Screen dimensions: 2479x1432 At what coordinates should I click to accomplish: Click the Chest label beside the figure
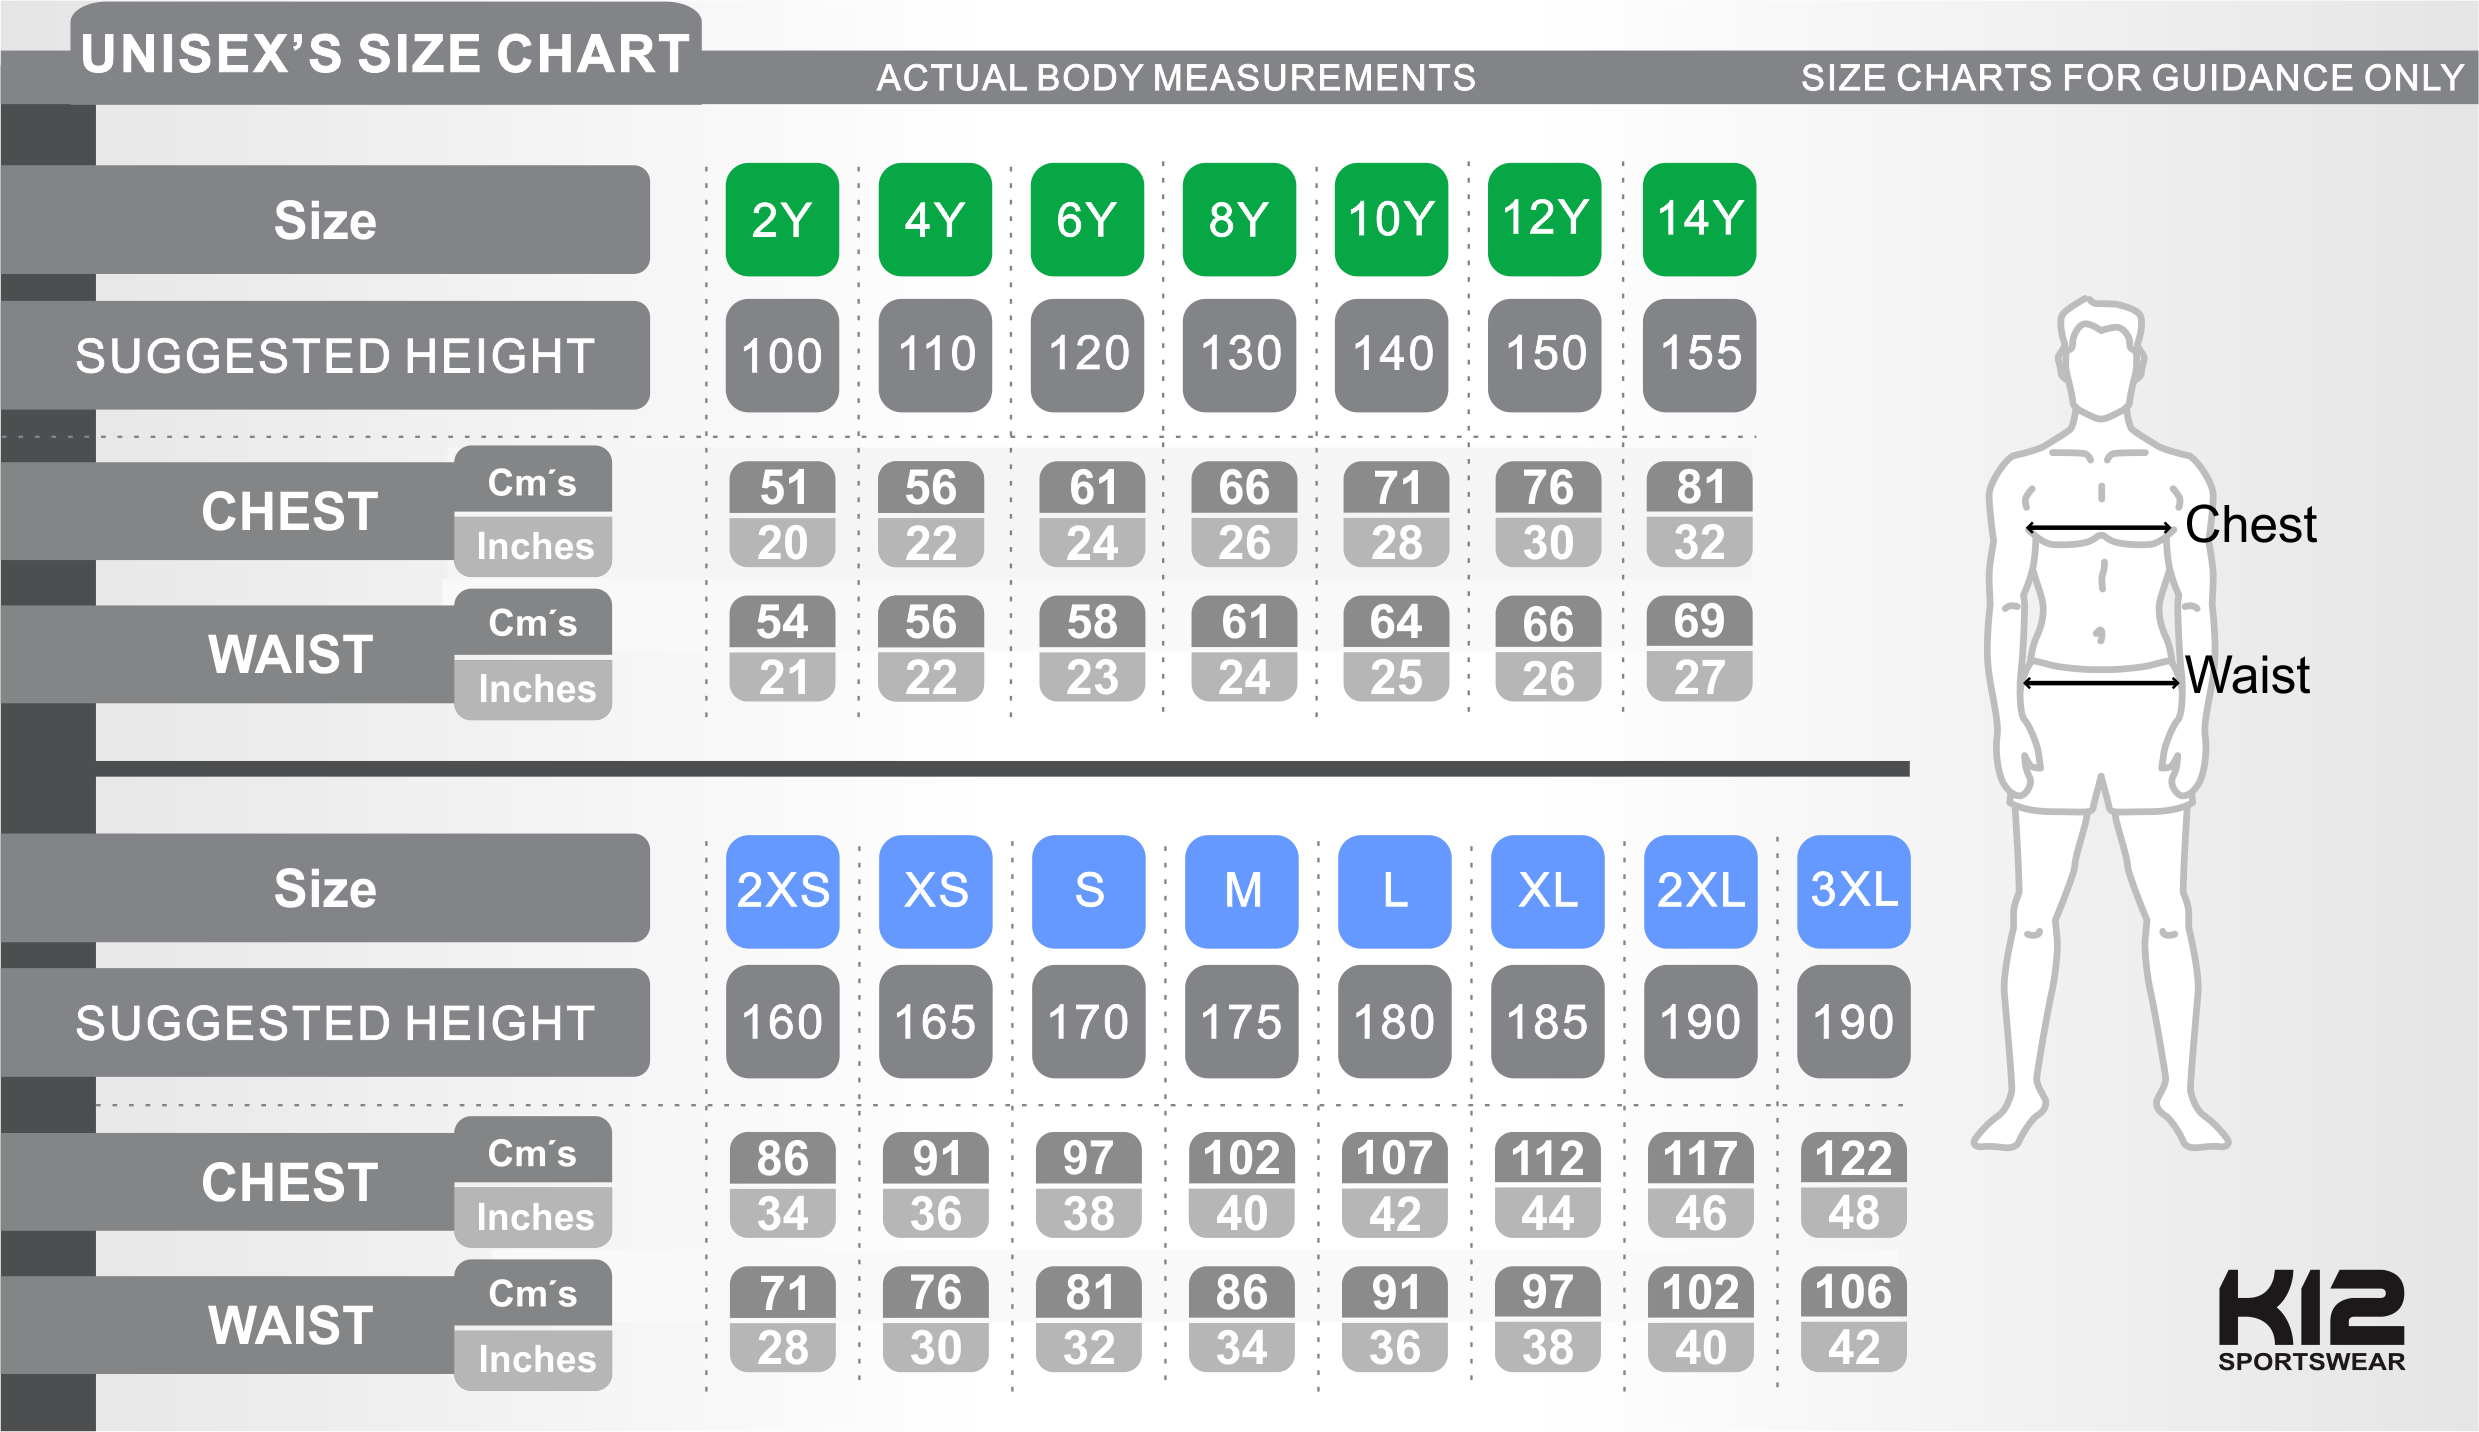(x=2250, y=524)
